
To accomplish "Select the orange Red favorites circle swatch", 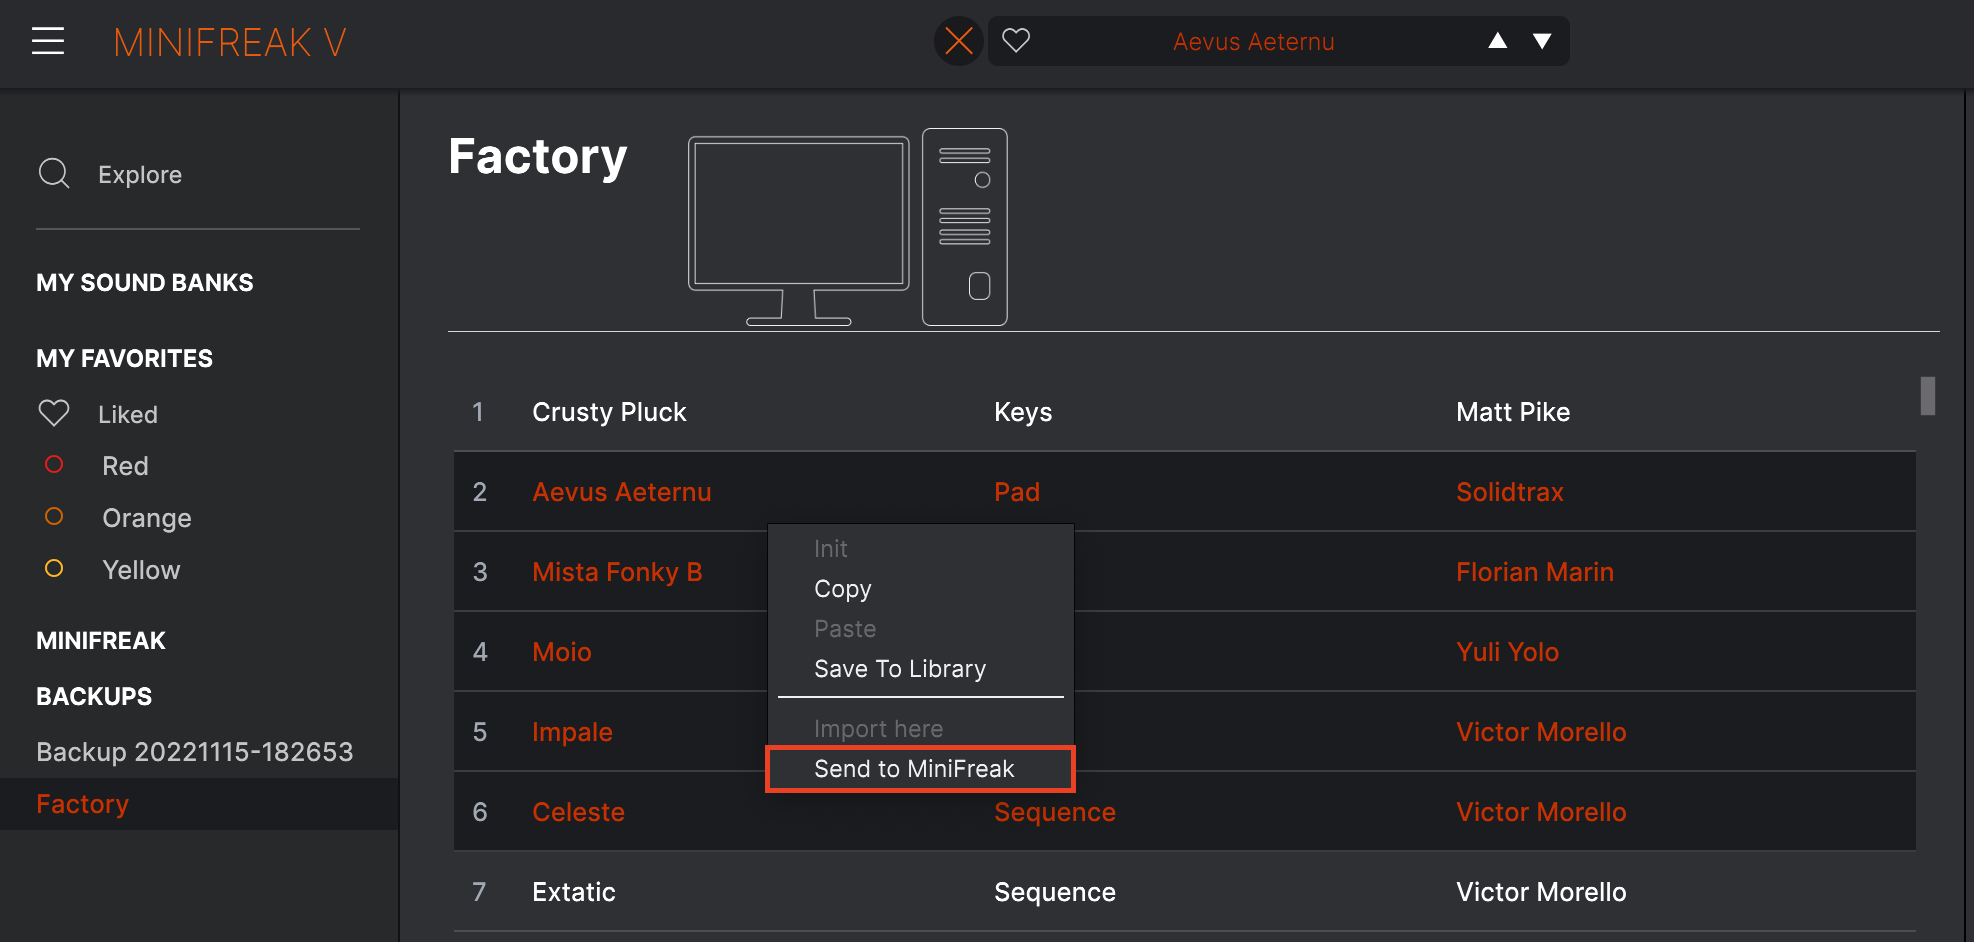I will click(54, 465).
